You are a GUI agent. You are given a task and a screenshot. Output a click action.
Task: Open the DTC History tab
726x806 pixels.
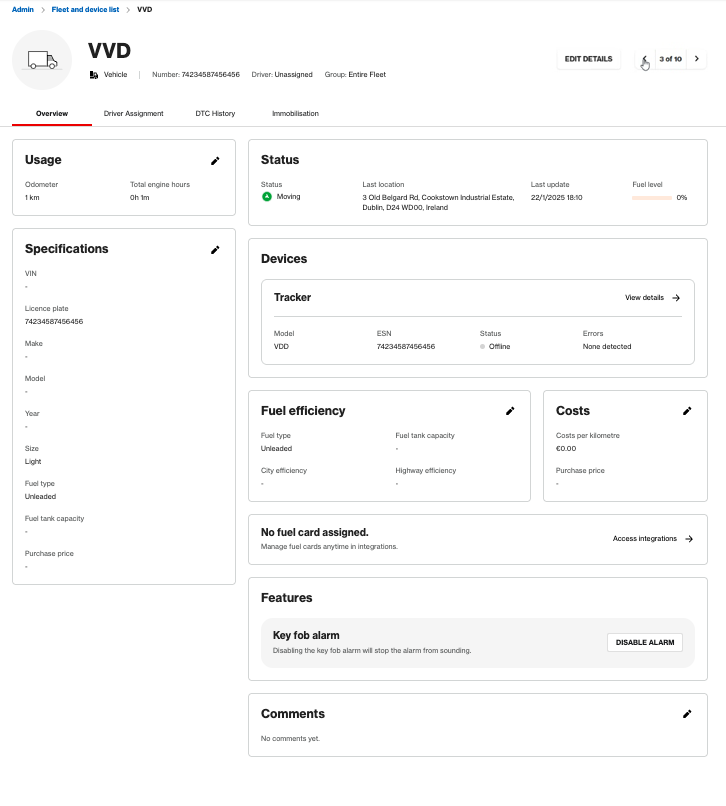point(215,114)
